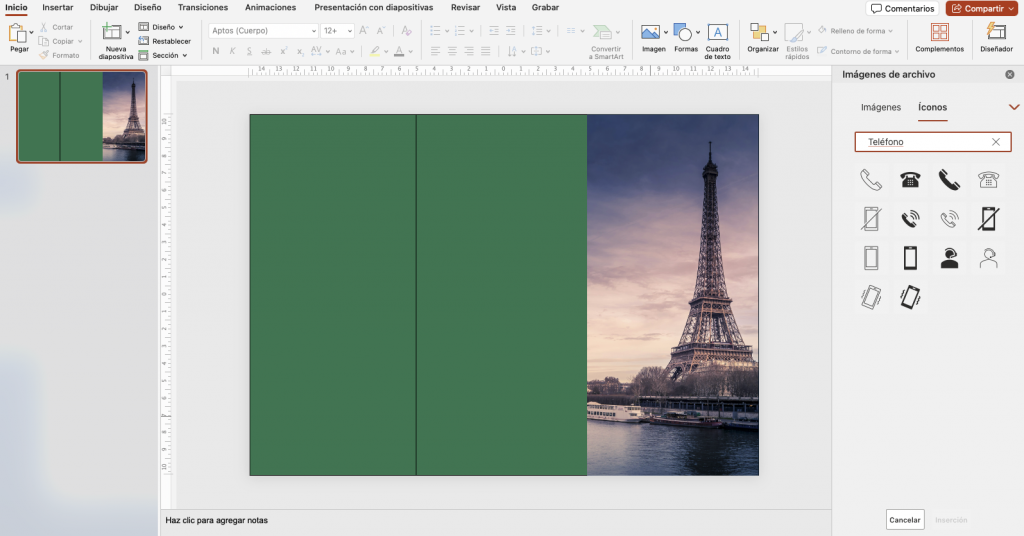
Task: Open the Designer tool in ribbon
Action: [x=996, y=37]
